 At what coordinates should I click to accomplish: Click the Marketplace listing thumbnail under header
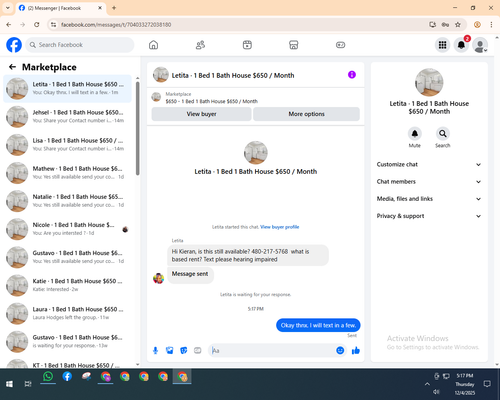point(156,97)
